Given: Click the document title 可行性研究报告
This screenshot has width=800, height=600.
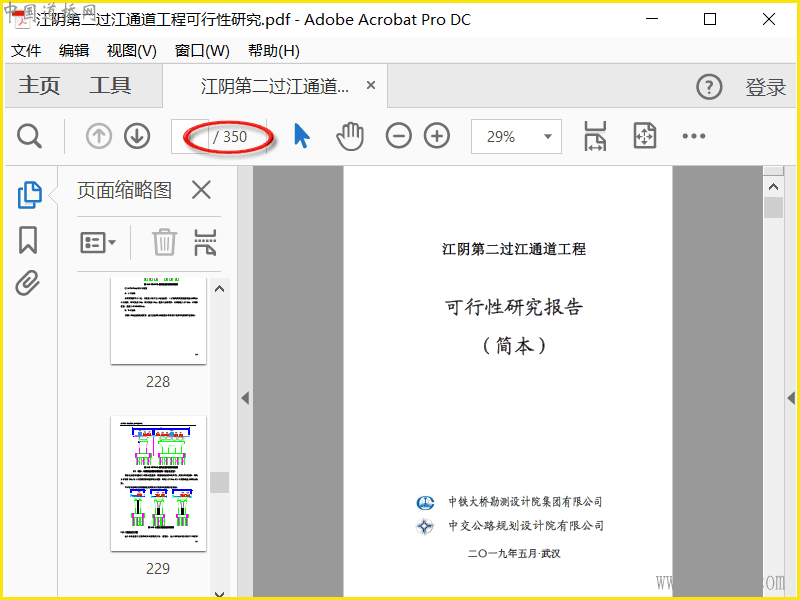Looking at the screenshot, I should (x=514, y=307).
